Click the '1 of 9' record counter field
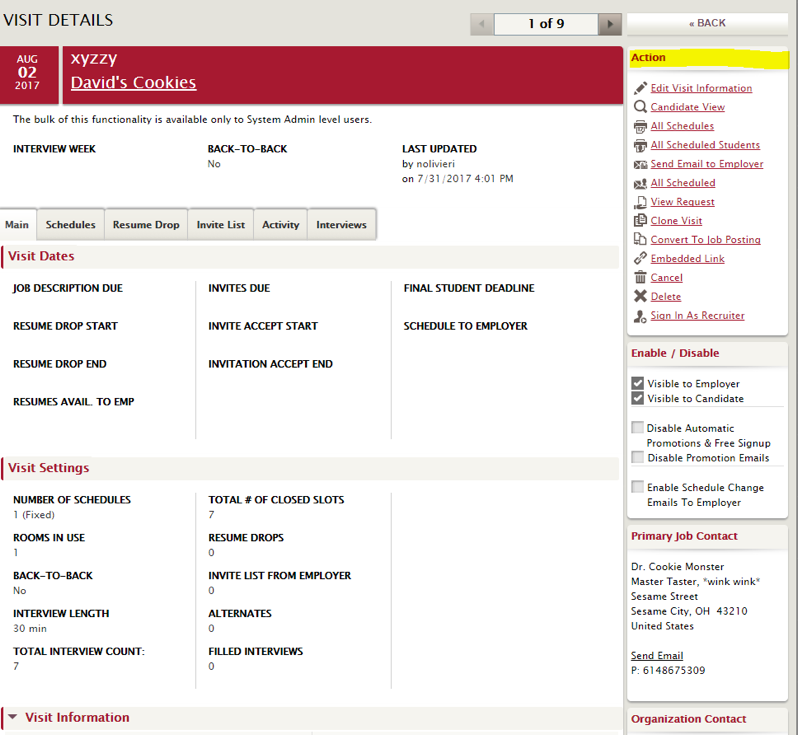The height and width of the screenshot is (735, 798). click(546, 24)
